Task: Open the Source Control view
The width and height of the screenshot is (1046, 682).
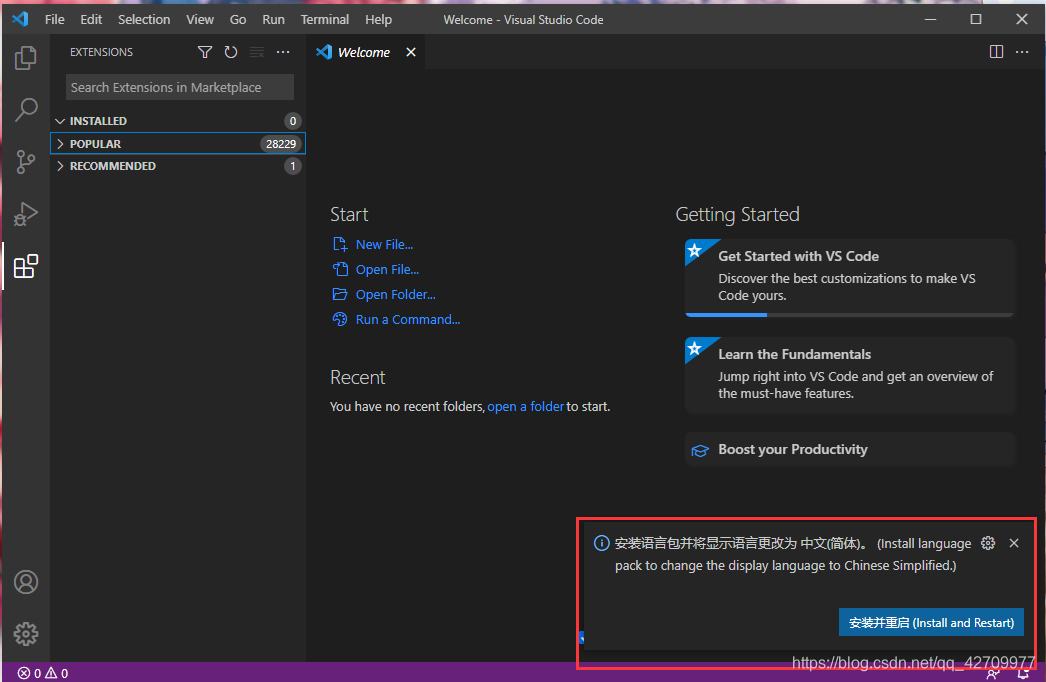Action: [25, 161]
